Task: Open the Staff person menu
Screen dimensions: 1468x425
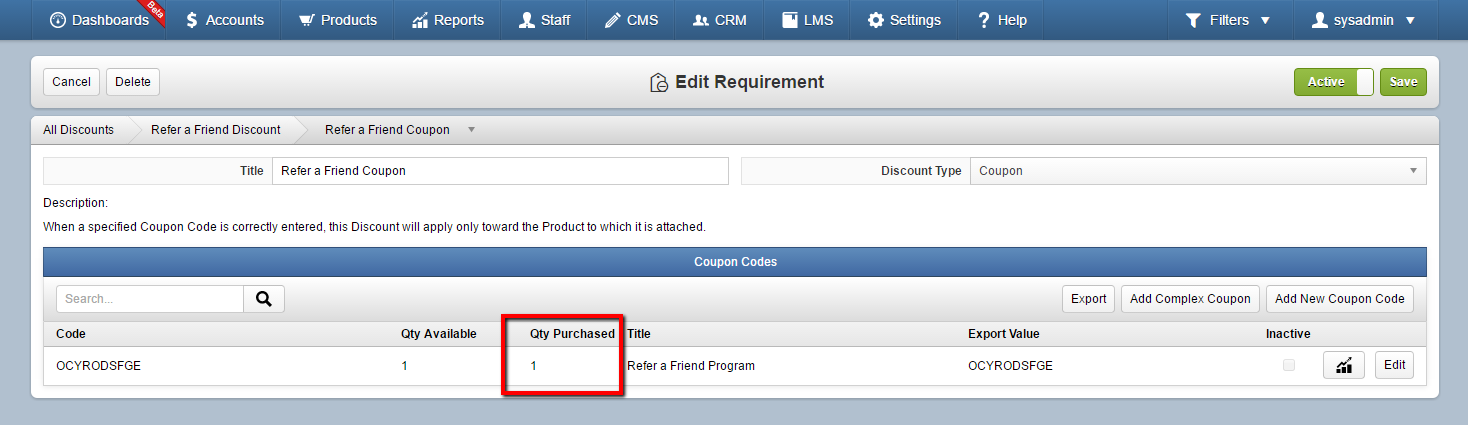Action: pyautogui.click(x=545, y=20)
